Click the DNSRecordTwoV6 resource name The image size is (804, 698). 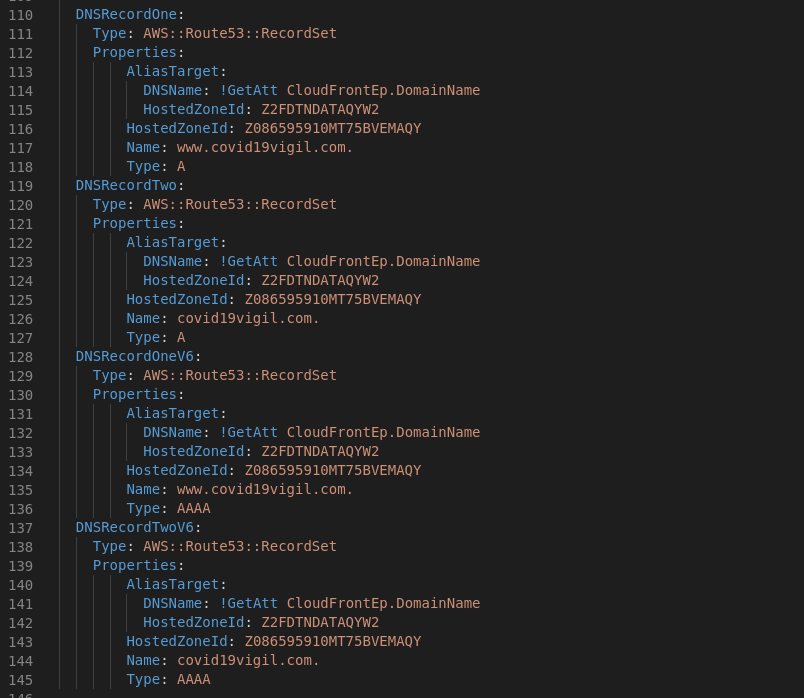click(x=135, y=527)
